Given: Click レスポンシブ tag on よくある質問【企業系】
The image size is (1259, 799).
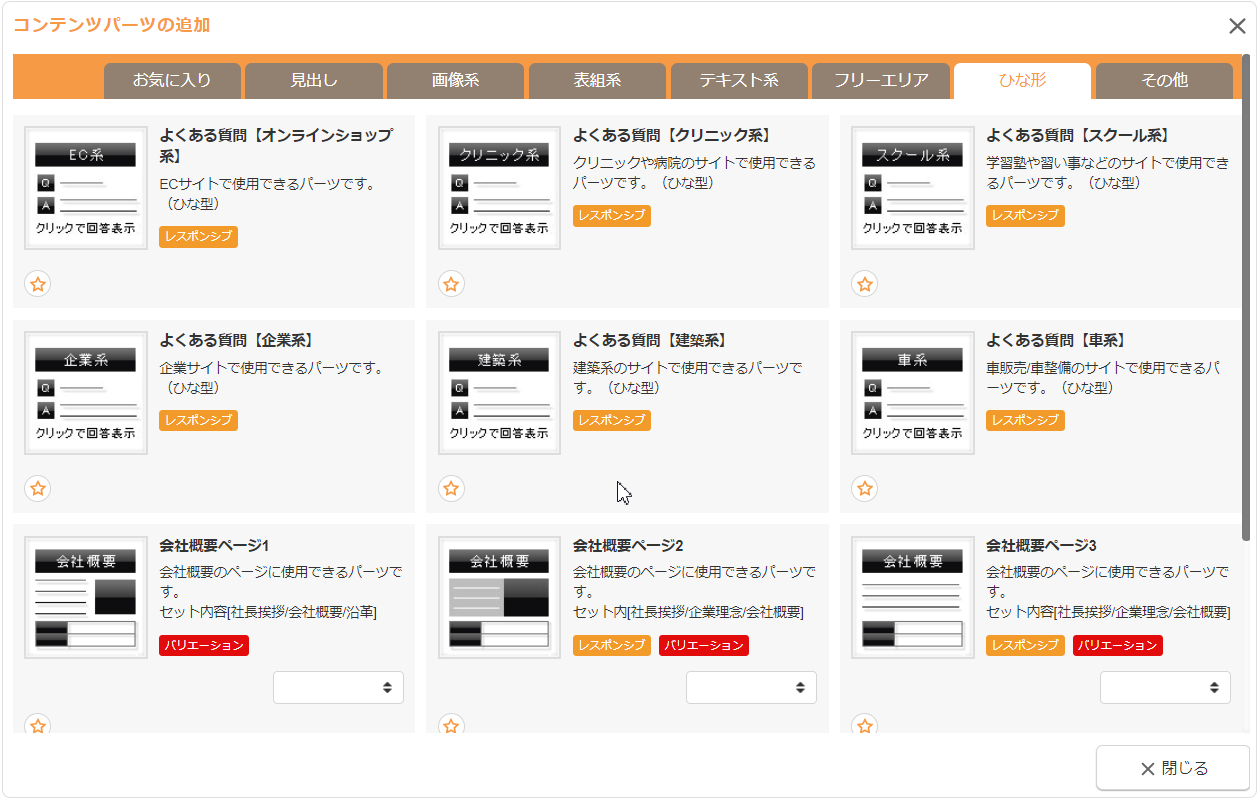Looking at the screenshot, I should pos(198,421).
